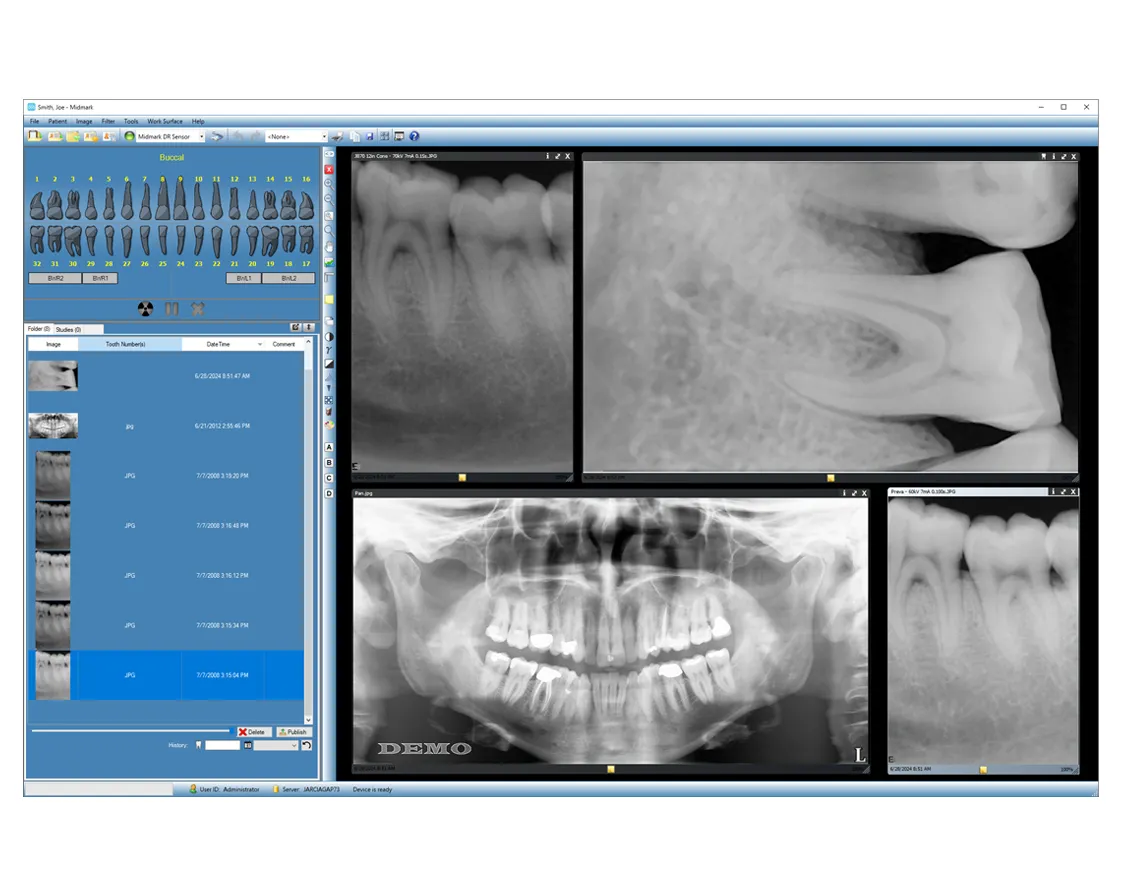
Task: Click the save floppy disk toolbar icon
Action: 370,136
